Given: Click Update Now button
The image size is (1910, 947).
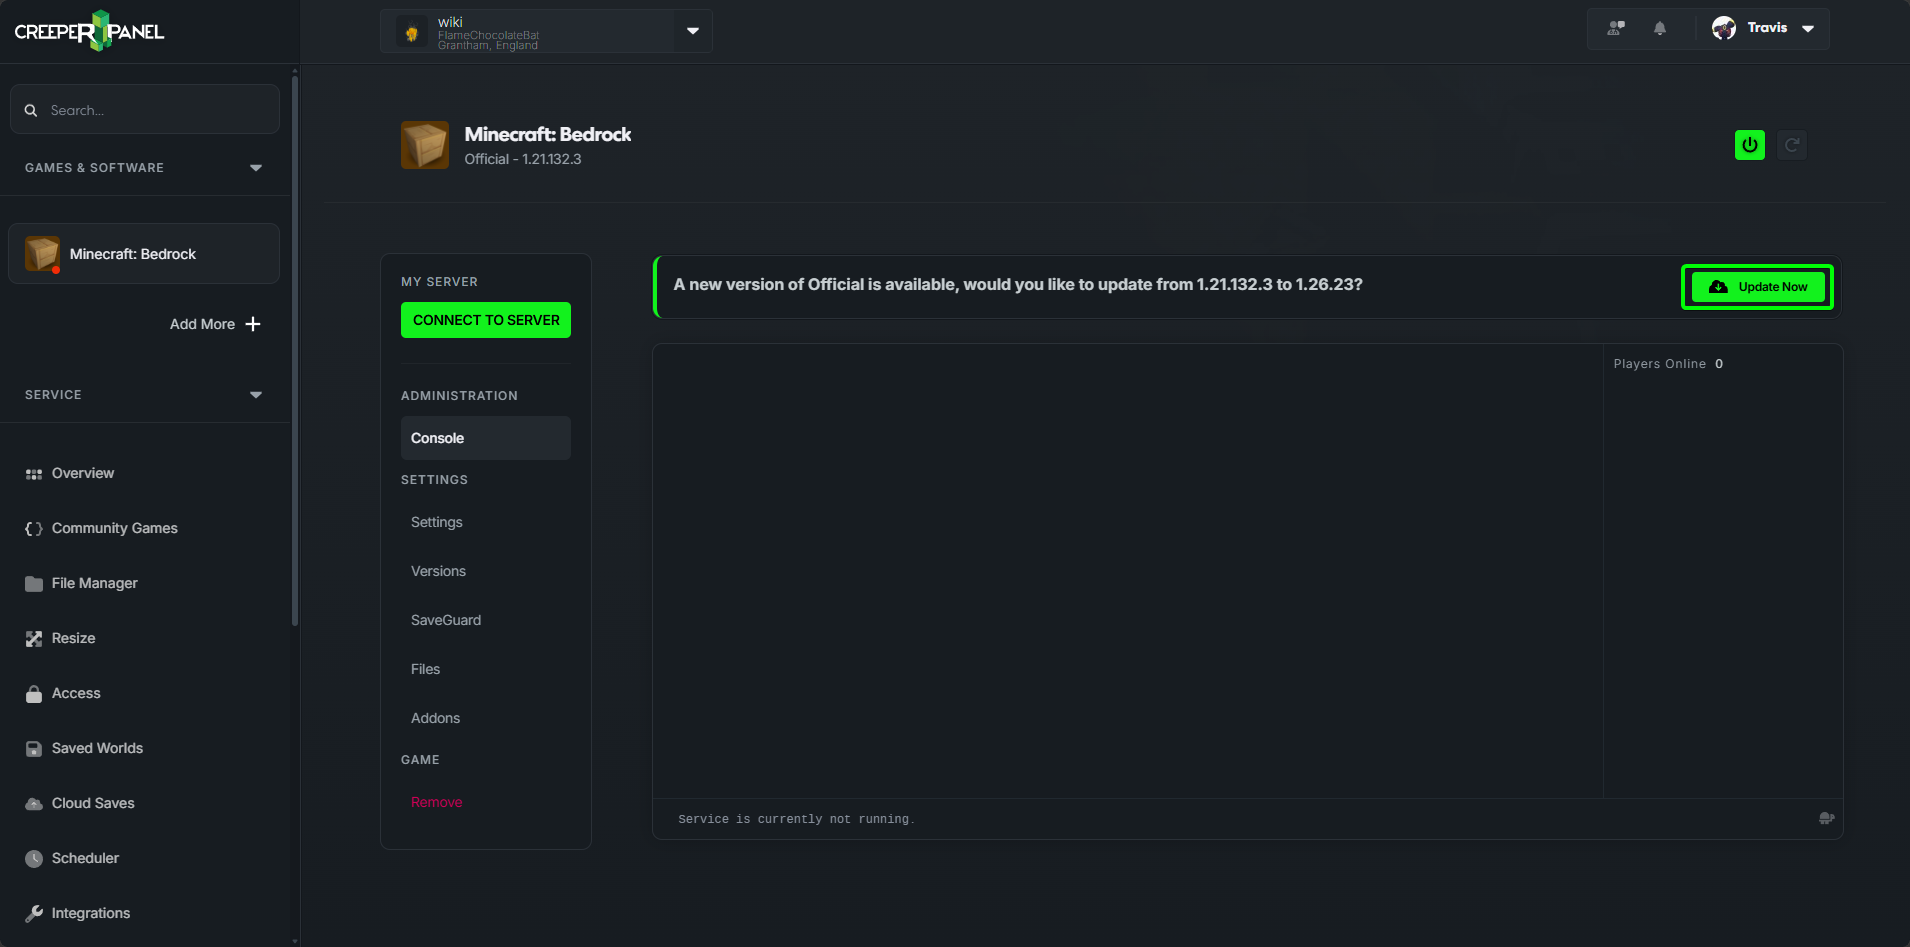Looking at the screenshot, I should coord(1757,287).
